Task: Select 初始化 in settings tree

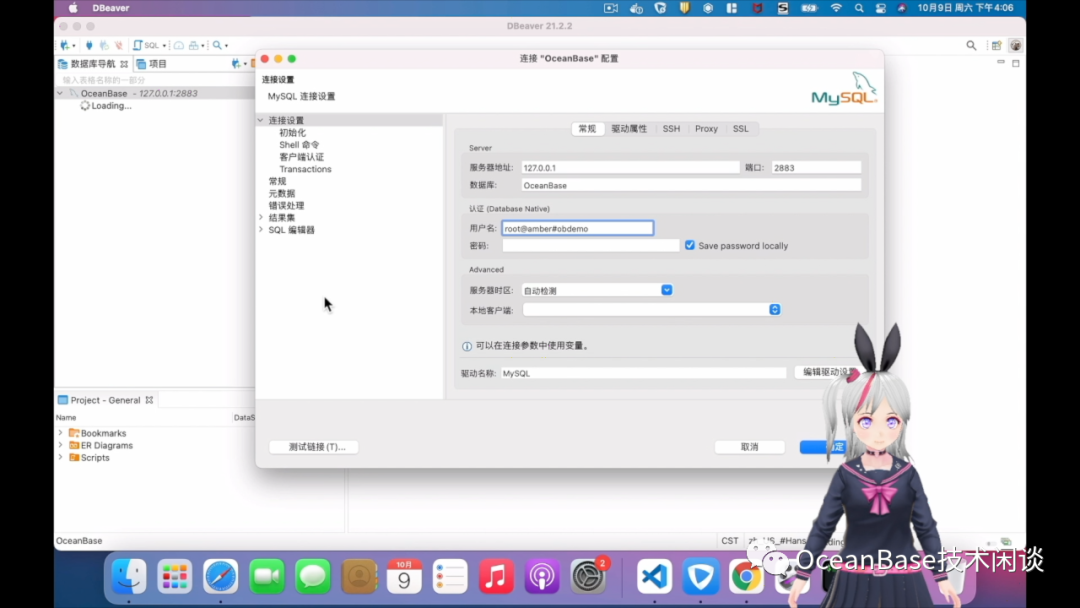Action: point(293,132)
